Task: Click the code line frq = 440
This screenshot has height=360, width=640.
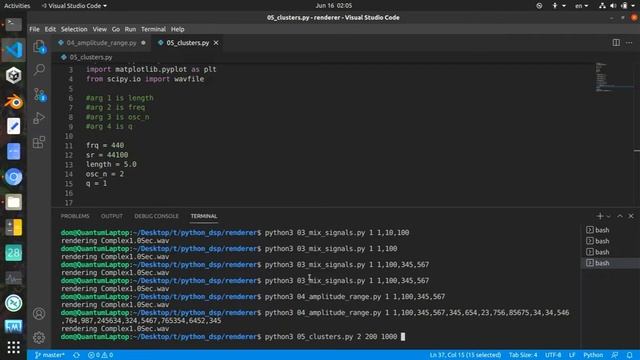Action: (x=105, y=145)
